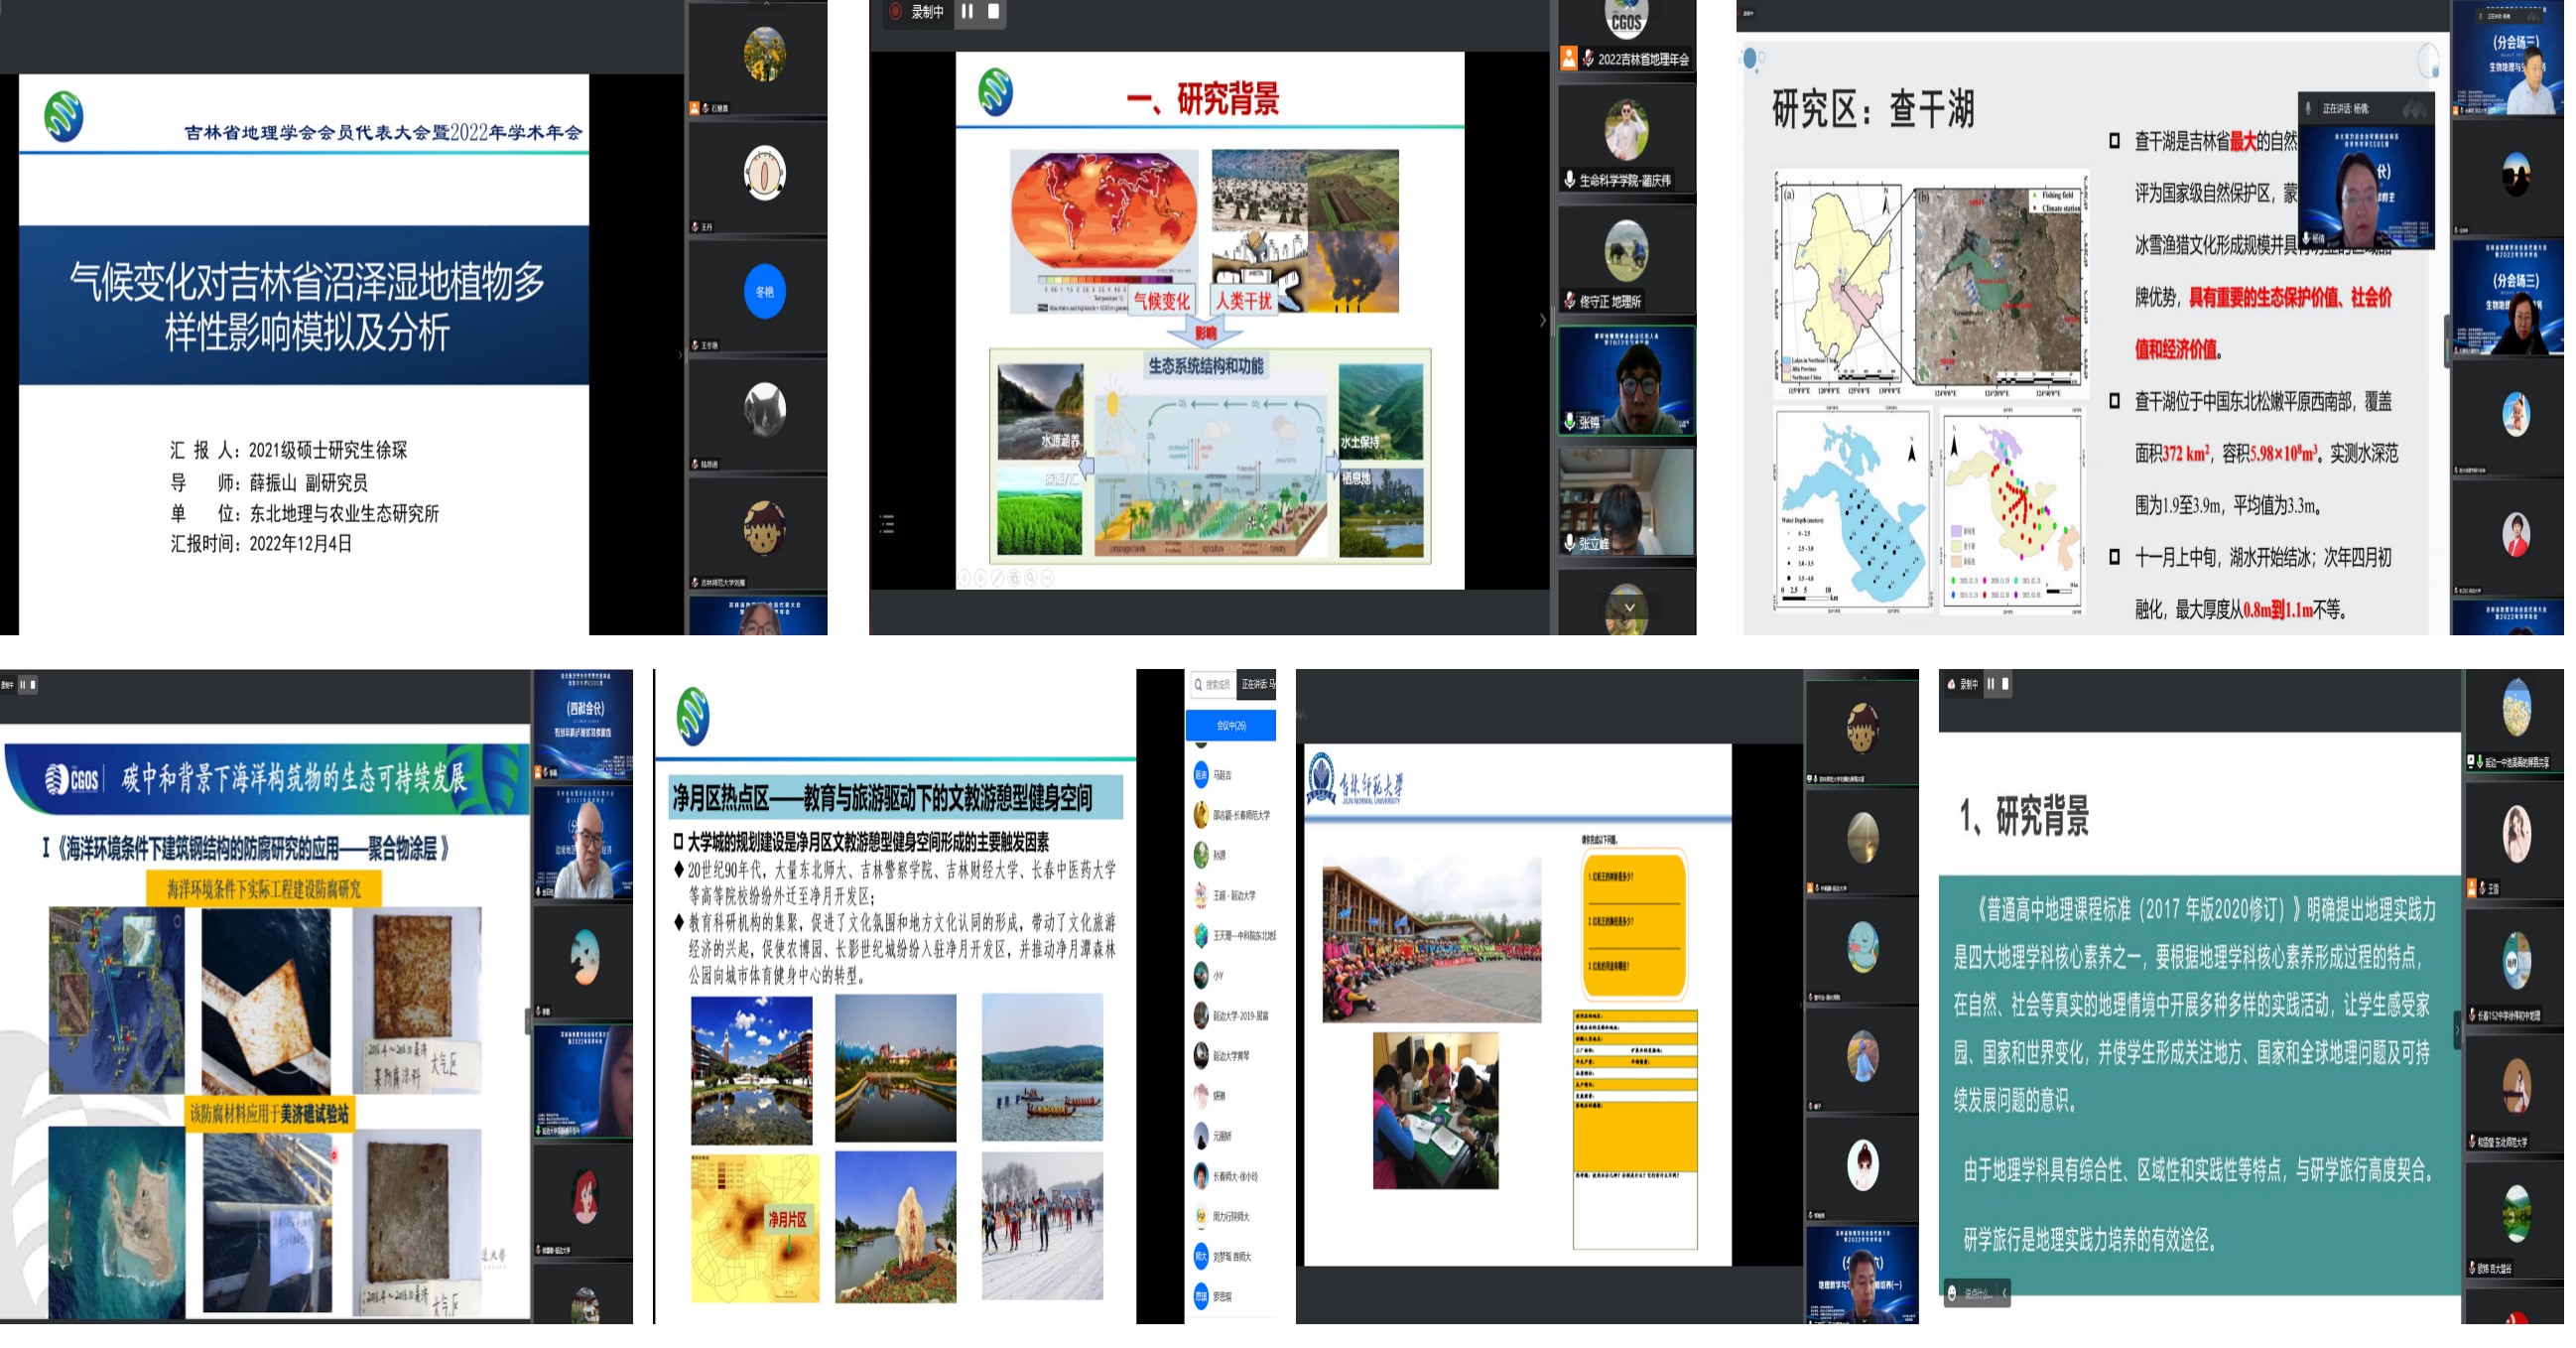Click the slide outline list icon
Screen dimensions: 2576x1348
click(x=887, y=524)
